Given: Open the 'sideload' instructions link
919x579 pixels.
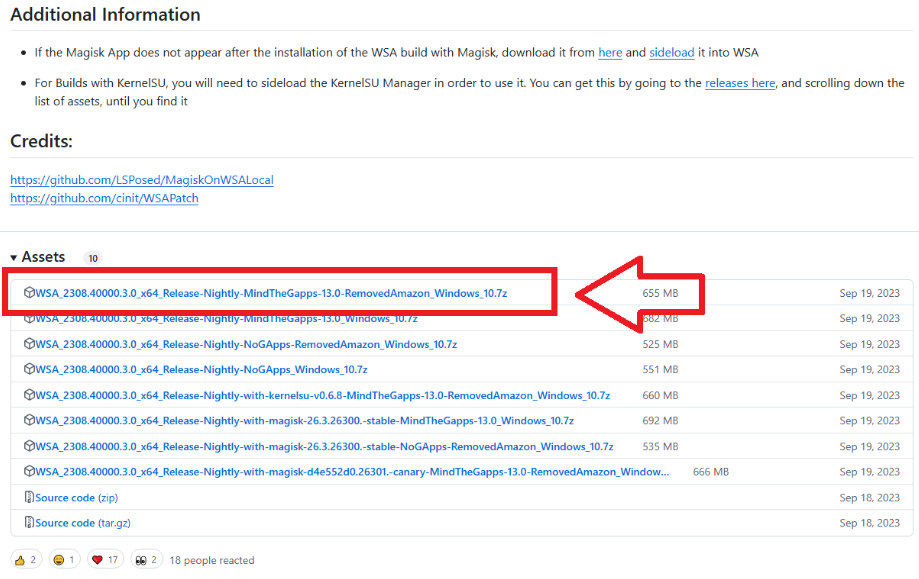Looking at the screenshot, I should [x=672, y=53].
